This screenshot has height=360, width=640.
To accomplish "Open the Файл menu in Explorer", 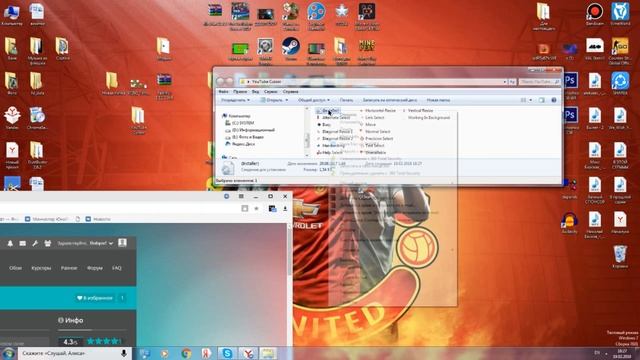I will click(223, 92).
